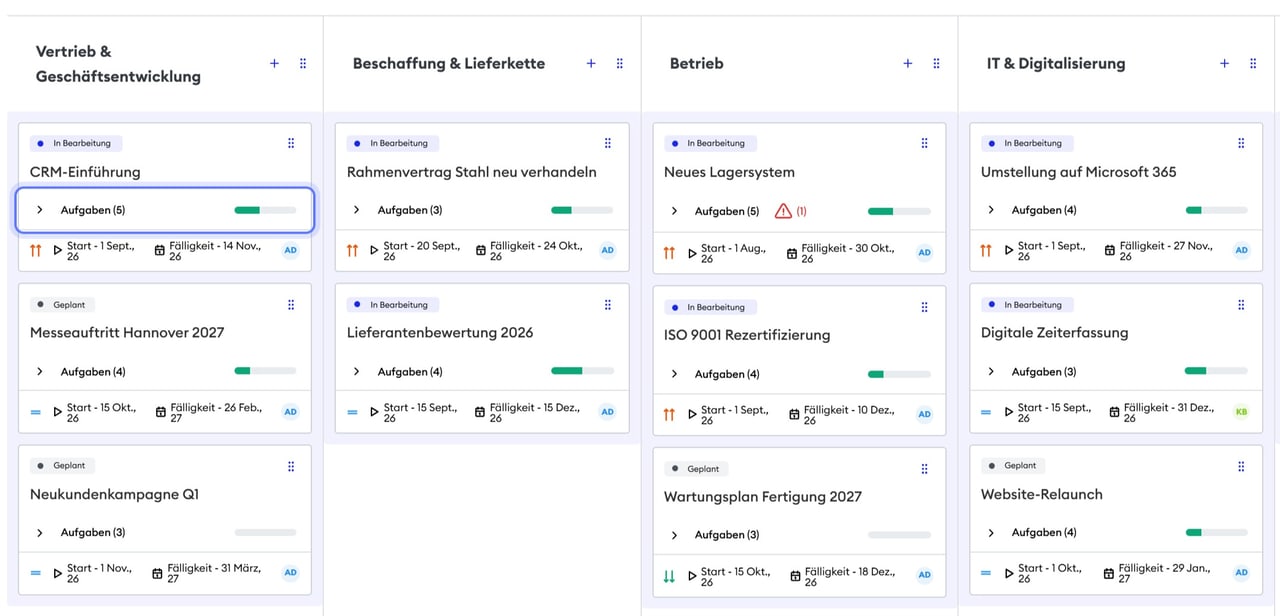Click KB assignee avatar on Digitale Zeiterfassung
The width and height of the screenshot is (1280, 616).
coord(1241,412)
